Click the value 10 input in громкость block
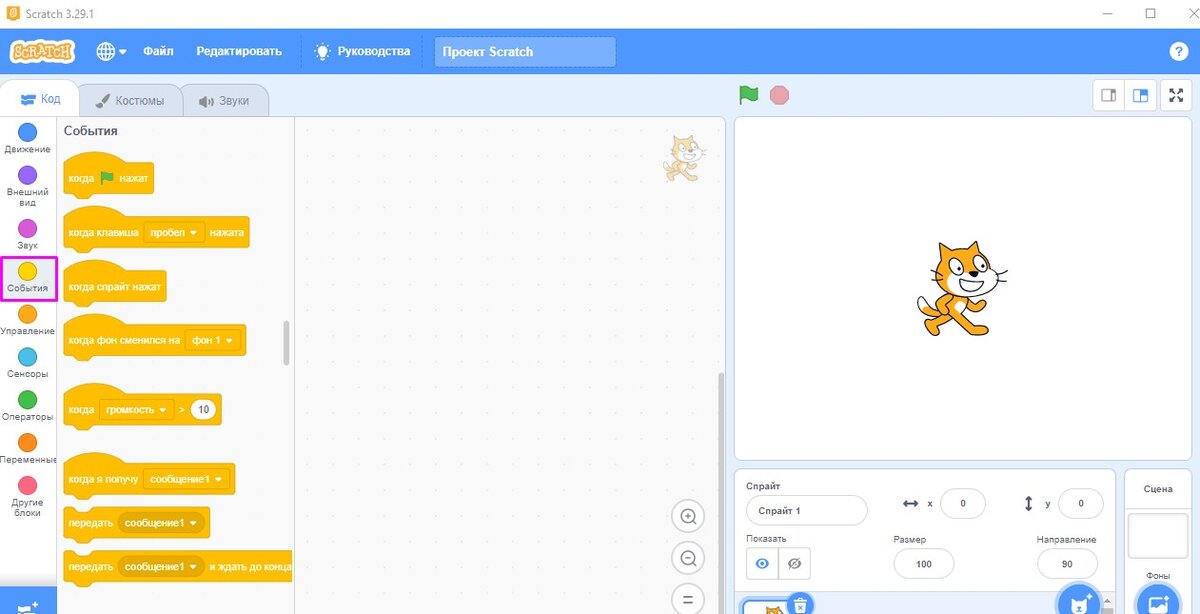 (204, 409)
